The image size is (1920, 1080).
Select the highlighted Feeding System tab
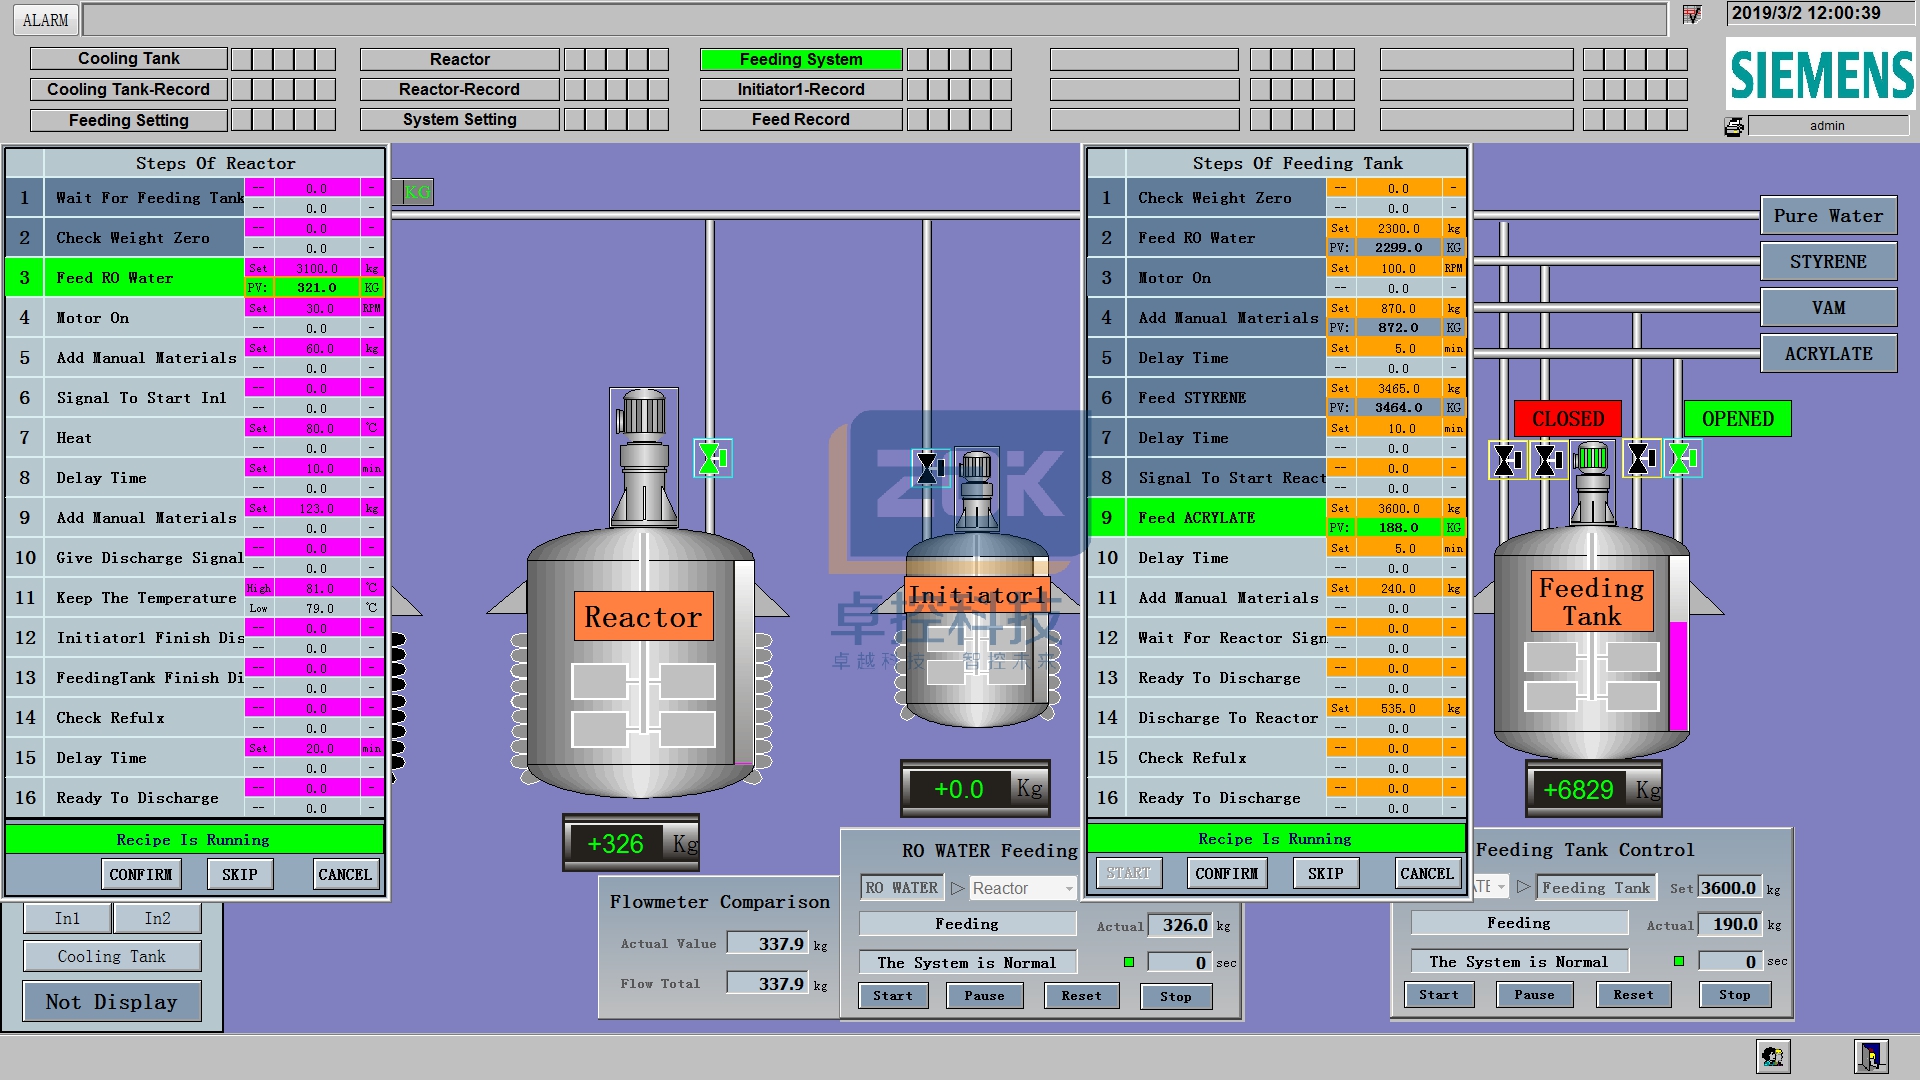801,59
